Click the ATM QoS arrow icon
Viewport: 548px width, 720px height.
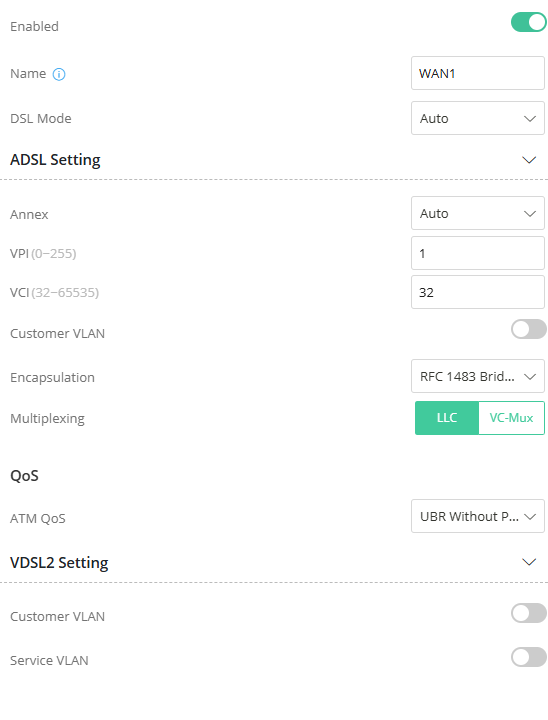[530, 517]
